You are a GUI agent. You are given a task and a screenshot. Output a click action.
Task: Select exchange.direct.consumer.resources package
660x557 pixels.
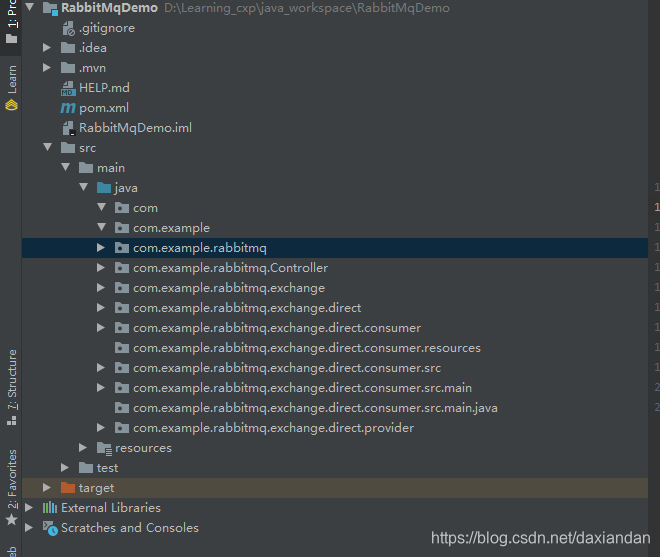pos(307,347)
